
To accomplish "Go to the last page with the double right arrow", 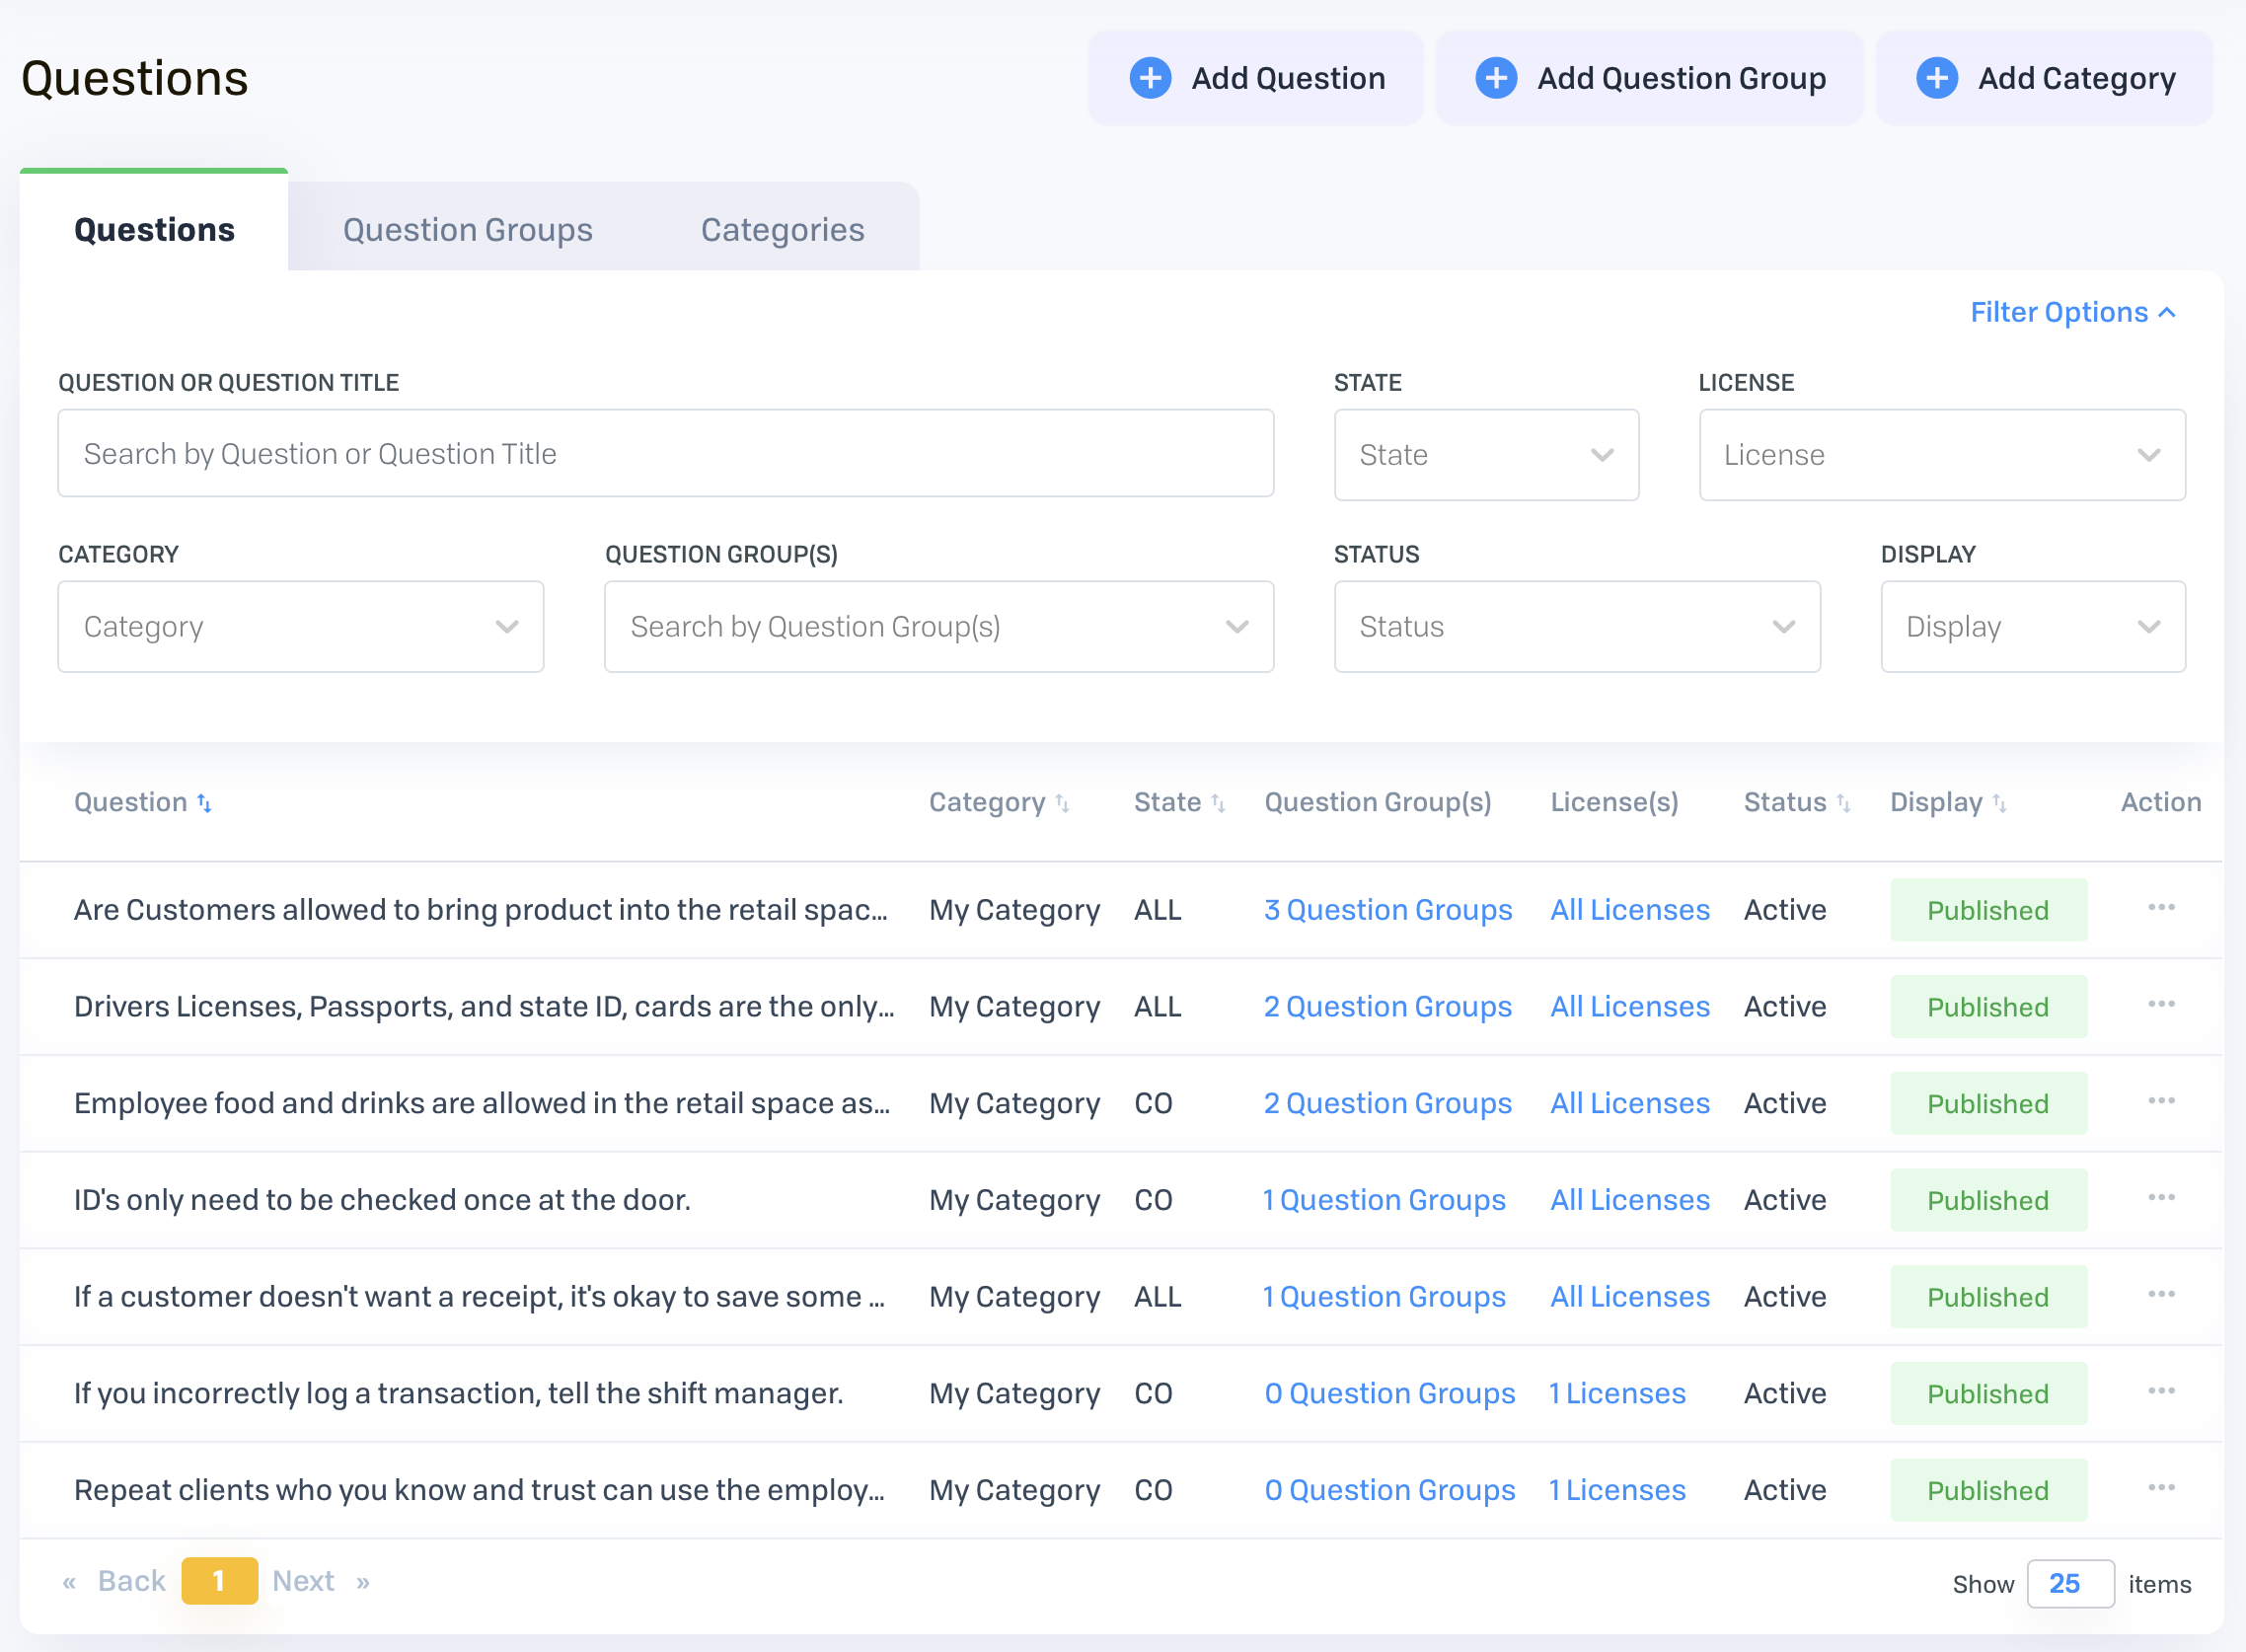I will tap(363, 1582).
